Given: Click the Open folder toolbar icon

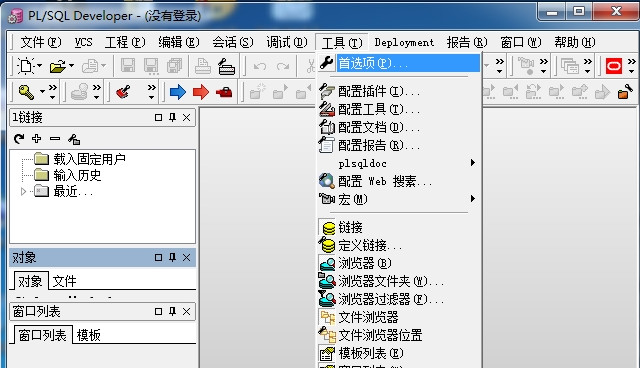Looking at the screenshot, I should click(58, 66).
